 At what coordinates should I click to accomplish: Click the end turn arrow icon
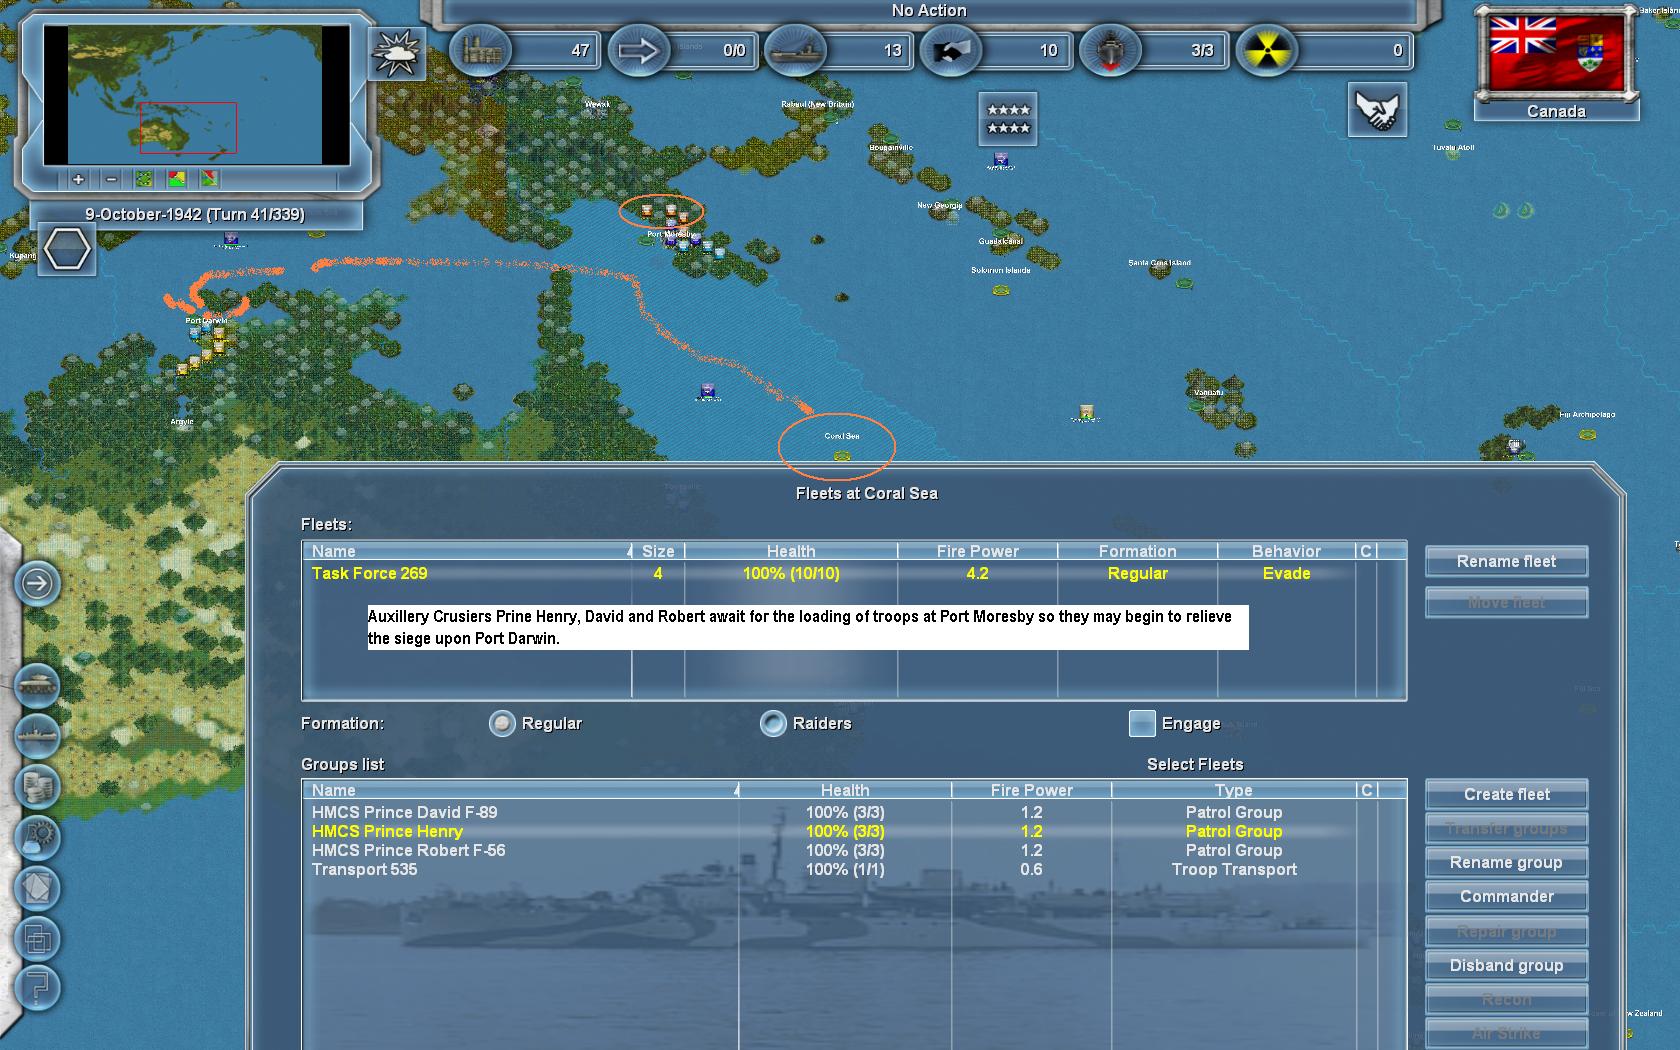click(38, 583)
